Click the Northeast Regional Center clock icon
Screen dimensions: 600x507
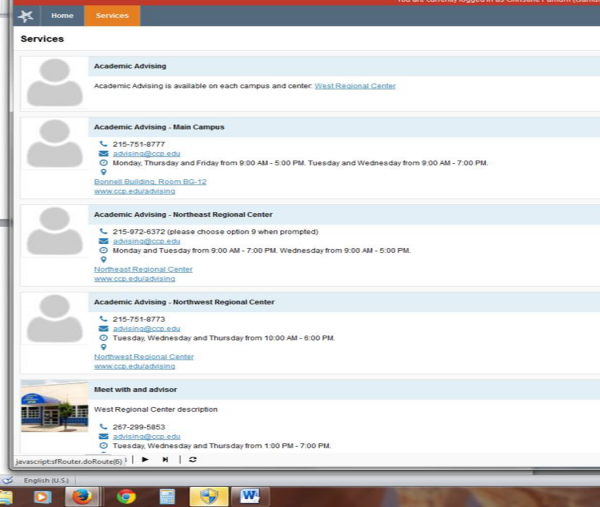(103, 251)
